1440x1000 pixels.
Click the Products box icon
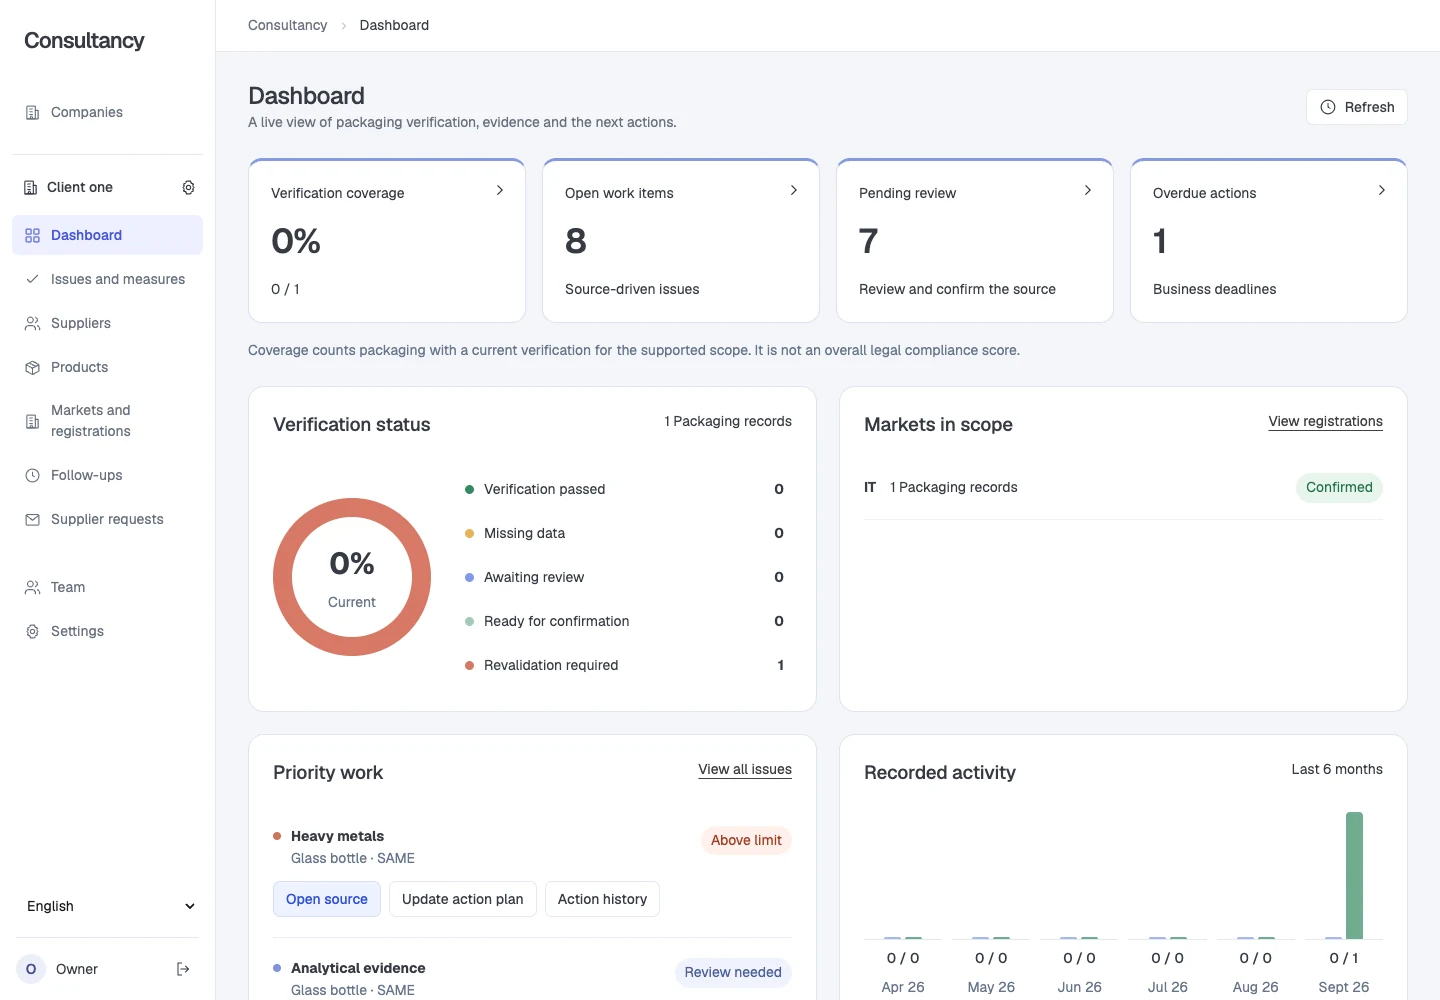click(x=32, y=367)
